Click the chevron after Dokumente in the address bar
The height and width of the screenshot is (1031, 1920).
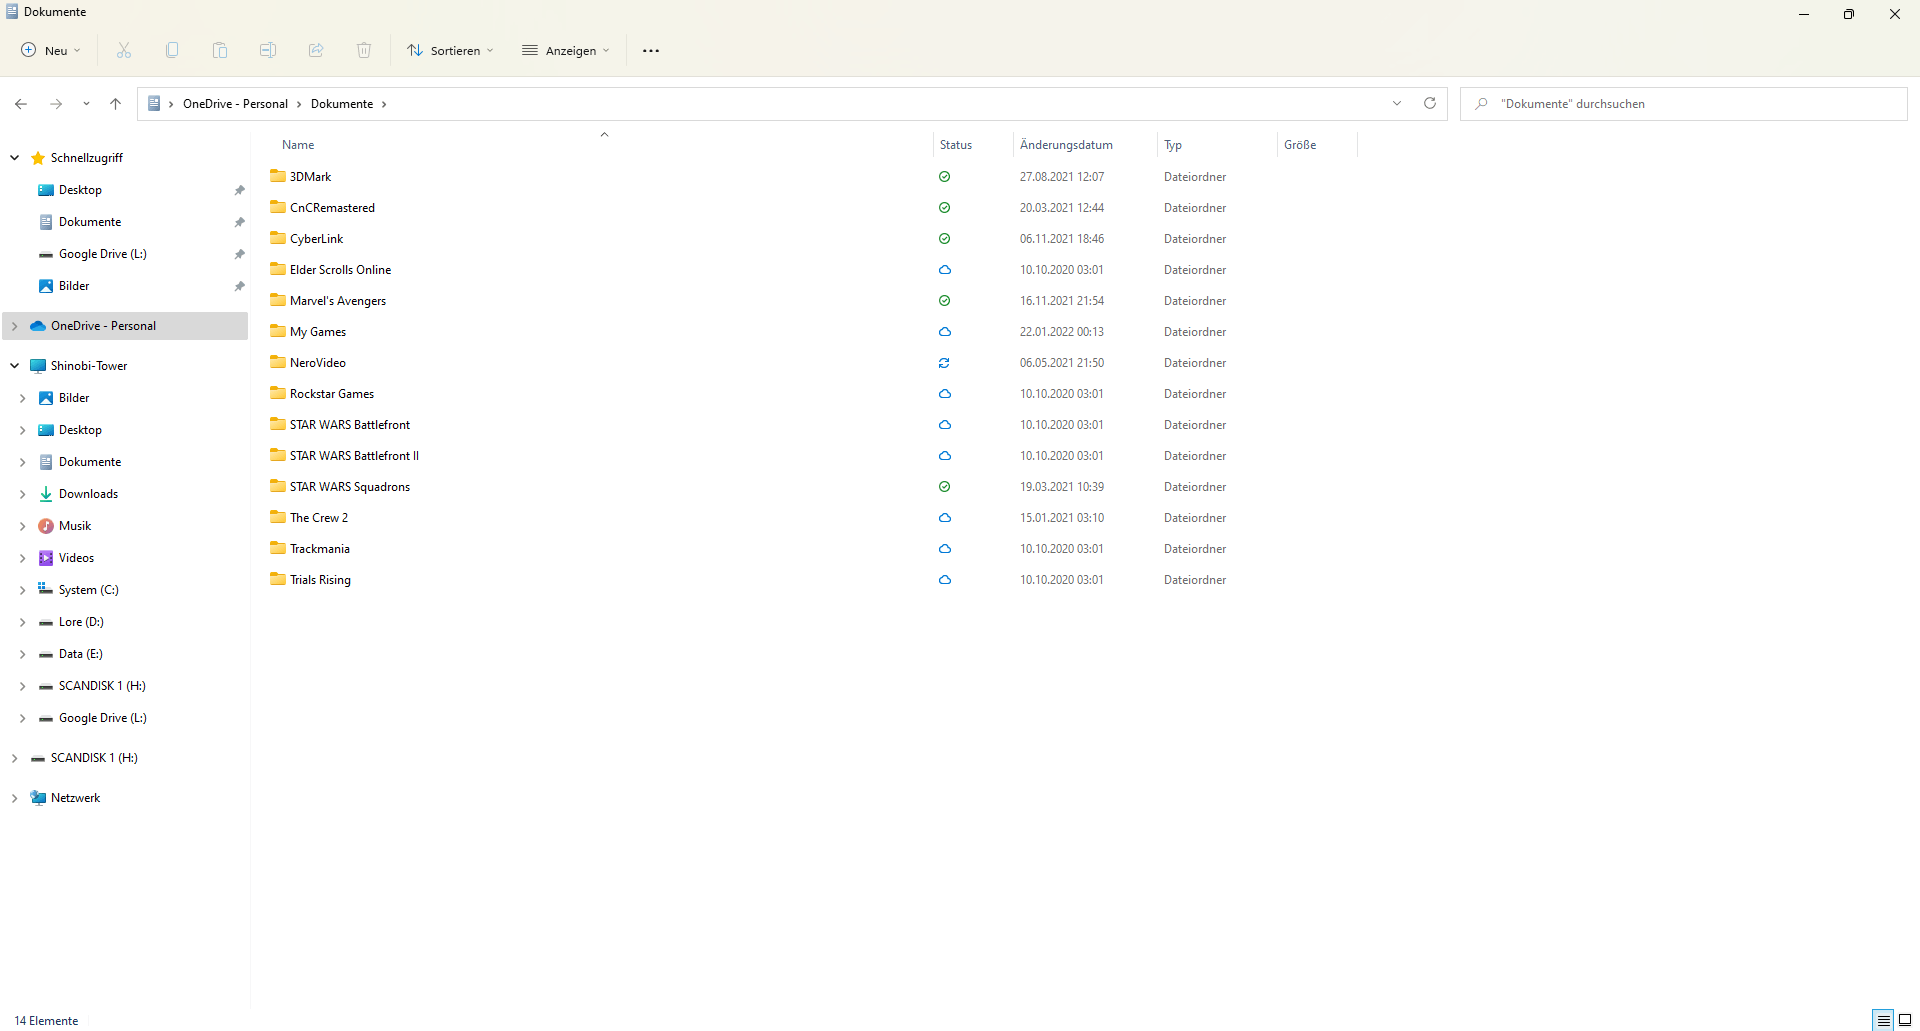[384, 104]
